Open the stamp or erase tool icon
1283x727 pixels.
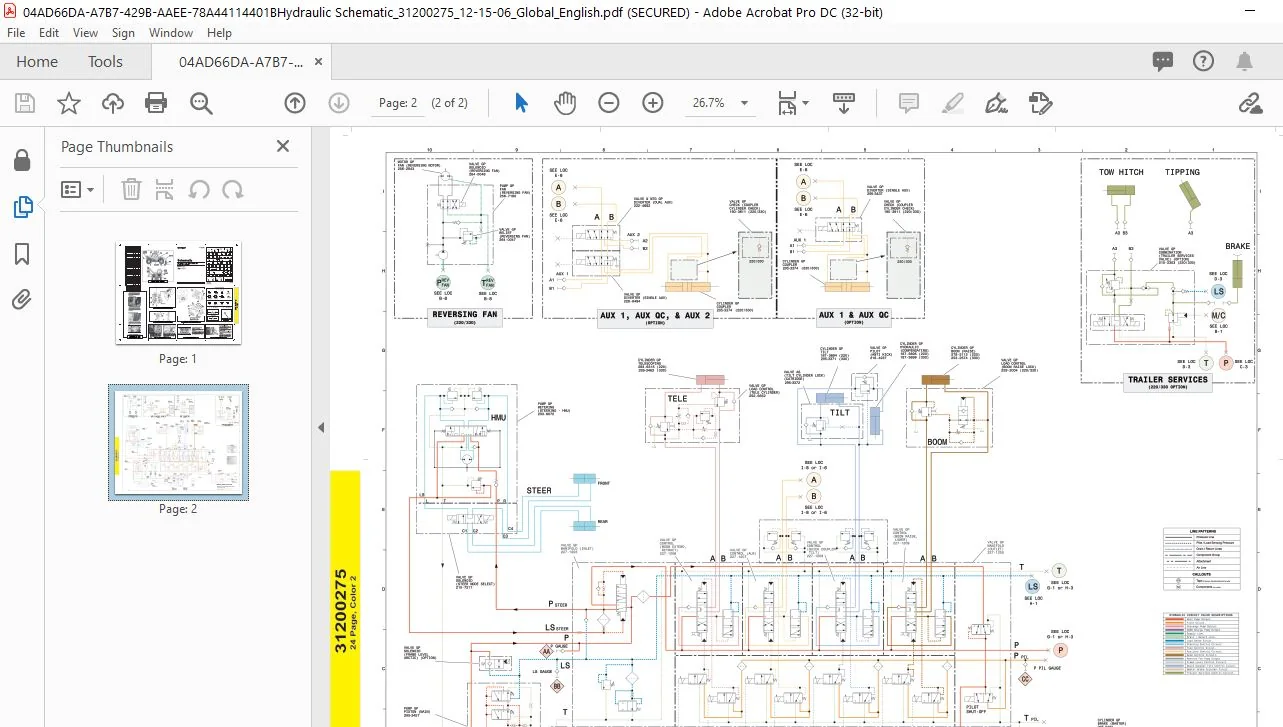1040,103
